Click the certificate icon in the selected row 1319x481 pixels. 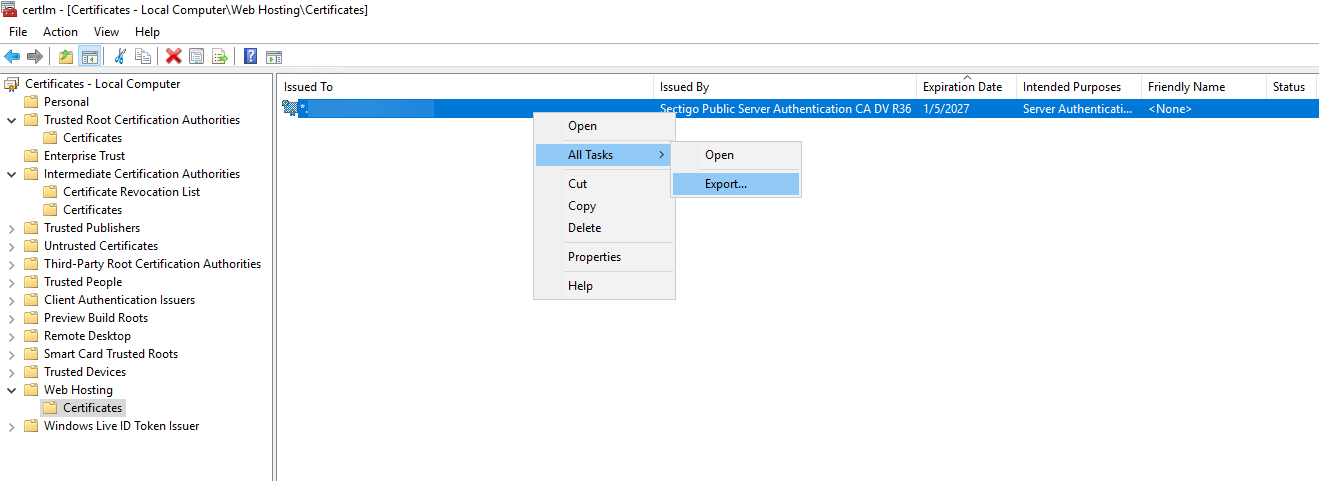[290, 109]
